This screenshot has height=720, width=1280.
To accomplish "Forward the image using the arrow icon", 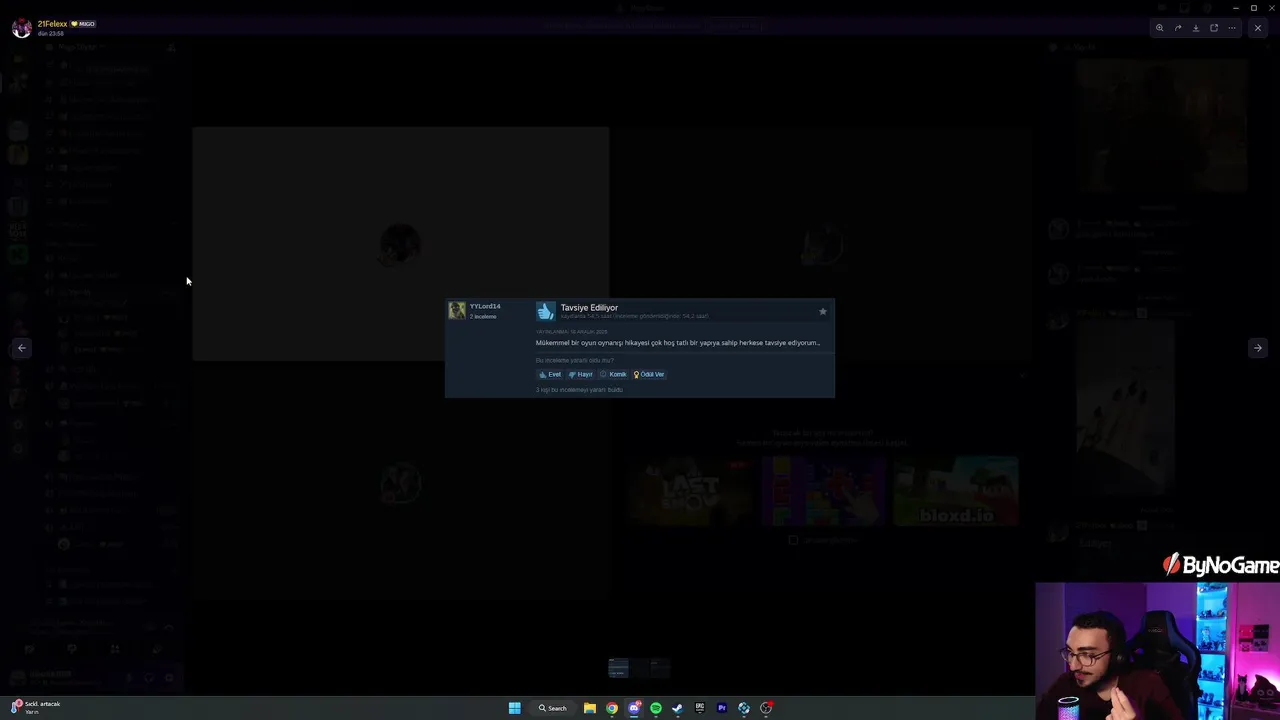I will point(1178,28).
